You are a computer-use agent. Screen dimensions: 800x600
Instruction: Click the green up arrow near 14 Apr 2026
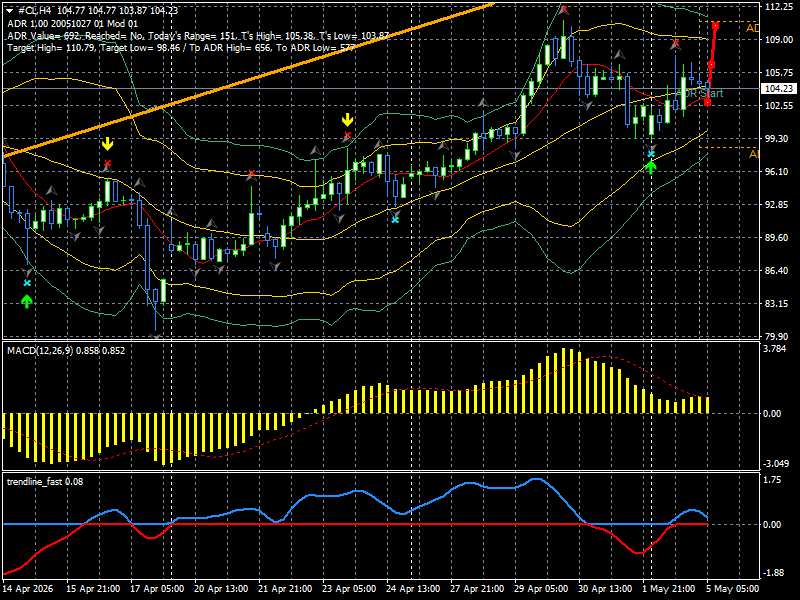[27, 301]
